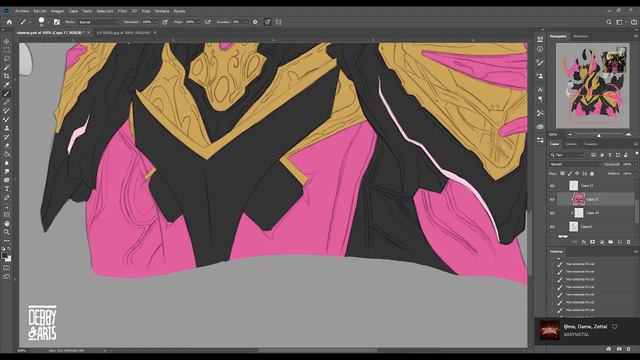Image resolution: width=640 pixels, height=360 pixels.
Task: Open the Edición menu
Action: [x=40, y=11]
